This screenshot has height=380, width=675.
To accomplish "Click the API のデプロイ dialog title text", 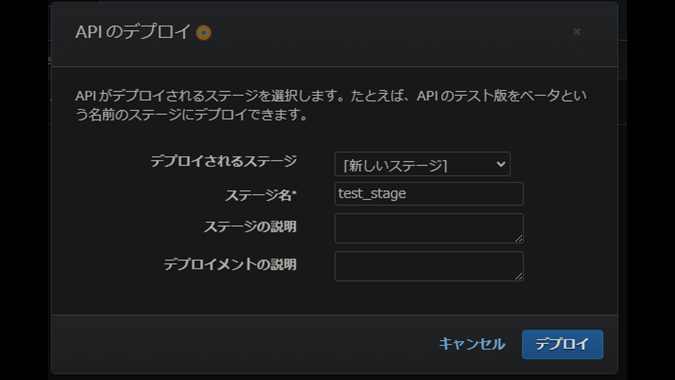I will [133, 32].
